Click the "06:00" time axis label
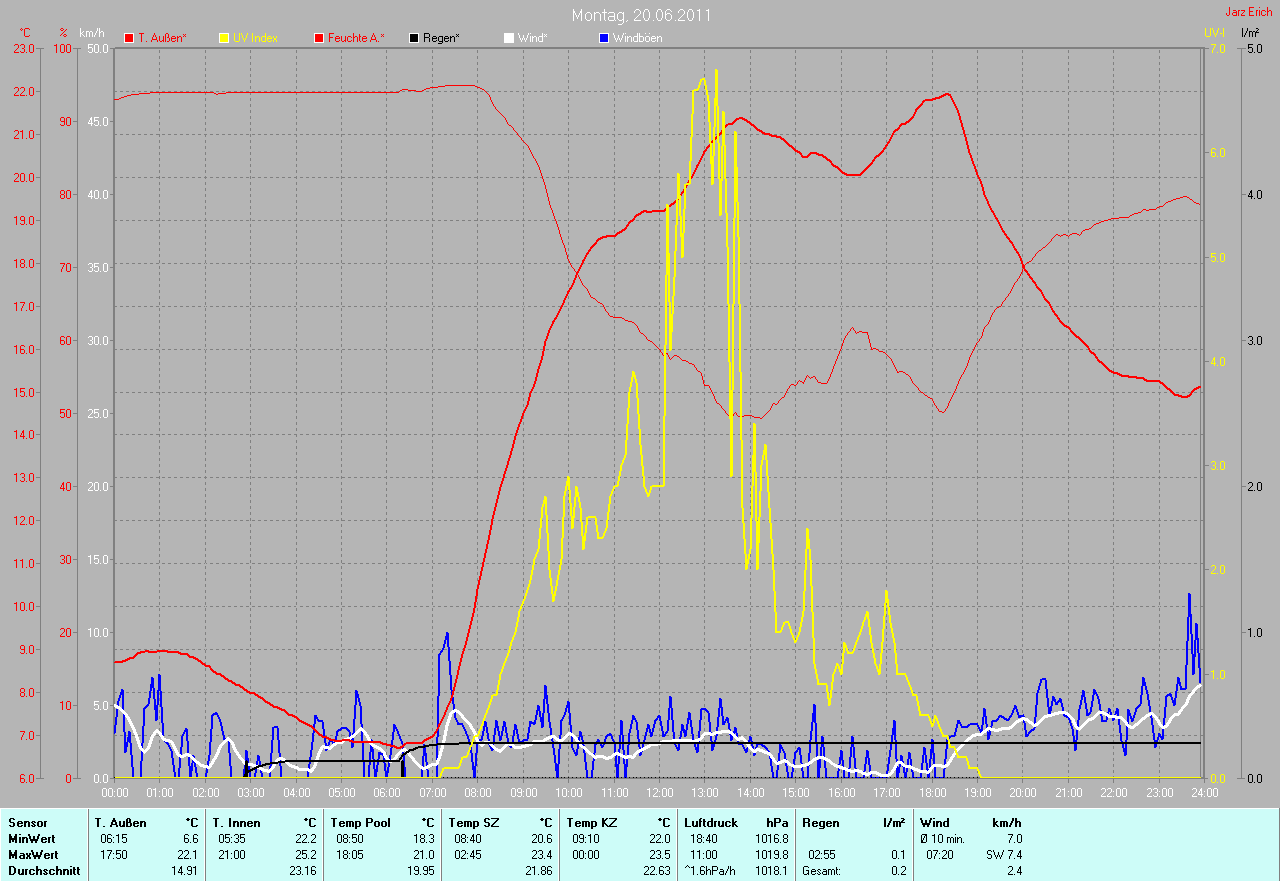The width and height of the screenshot is (1280, 881). [x=387, y=792]
